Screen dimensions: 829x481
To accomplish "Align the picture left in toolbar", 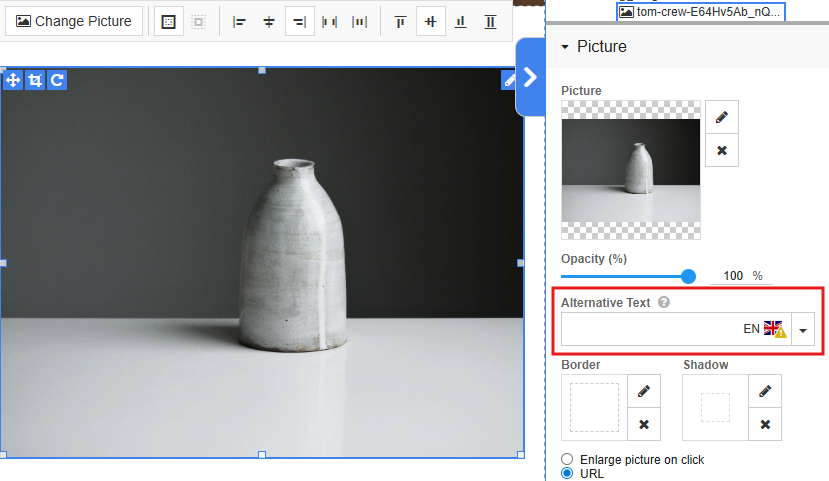I will tap(239, 21).
